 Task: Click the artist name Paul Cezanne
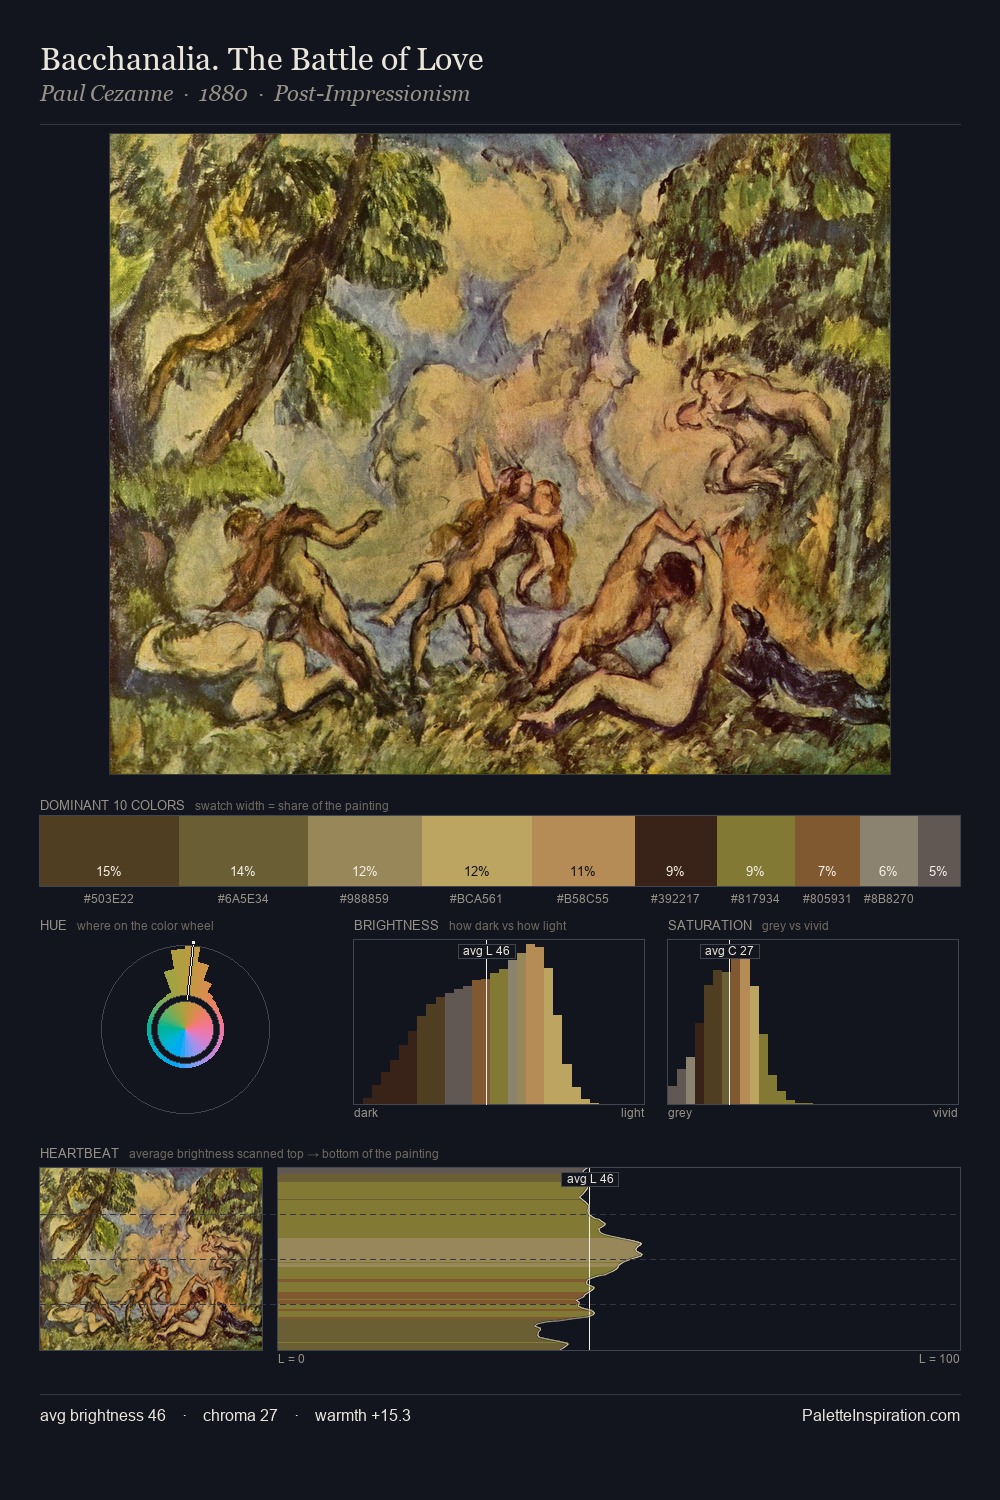tap(106, 94)
